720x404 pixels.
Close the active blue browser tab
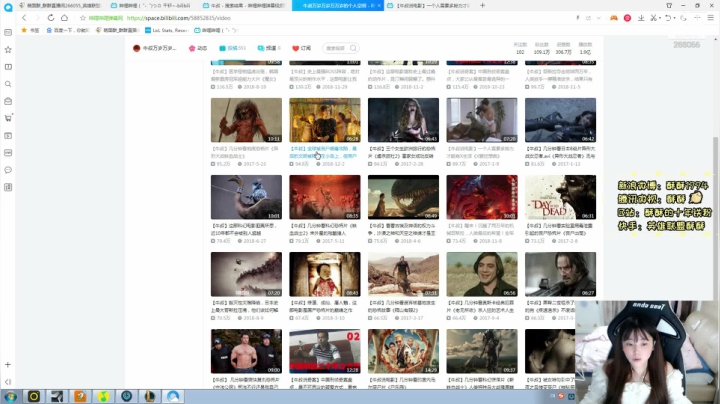pyautogui.click(x=379, y=6)
